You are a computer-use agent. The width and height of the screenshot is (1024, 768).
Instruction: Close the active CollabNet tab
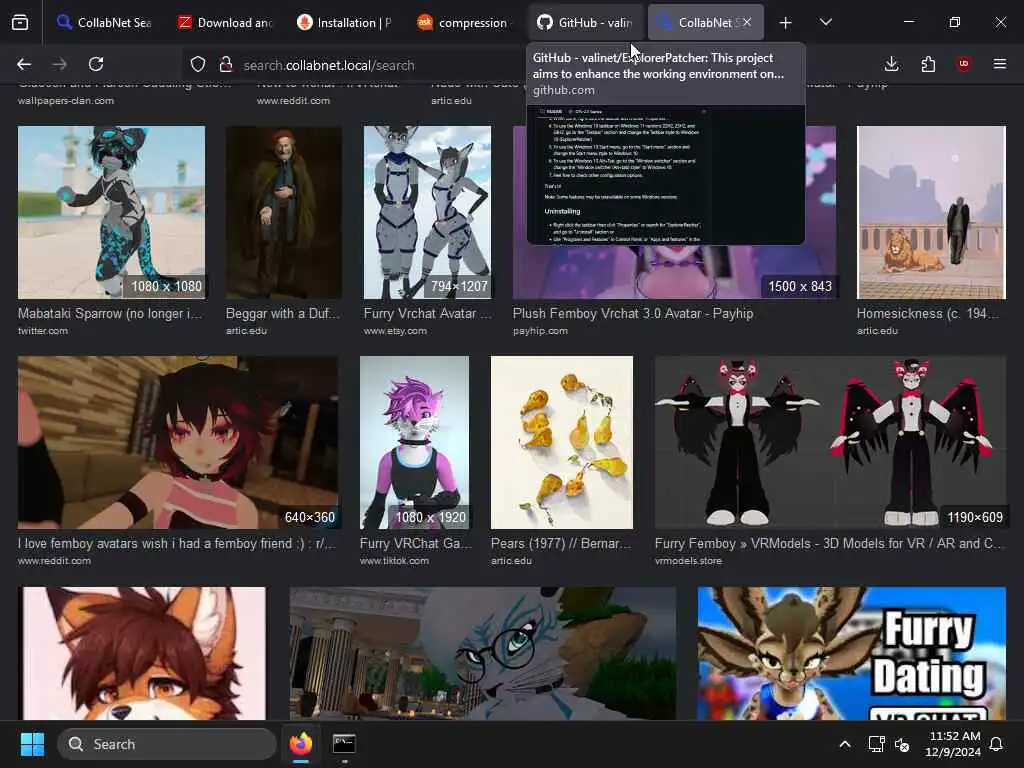(x=746, y=22)
